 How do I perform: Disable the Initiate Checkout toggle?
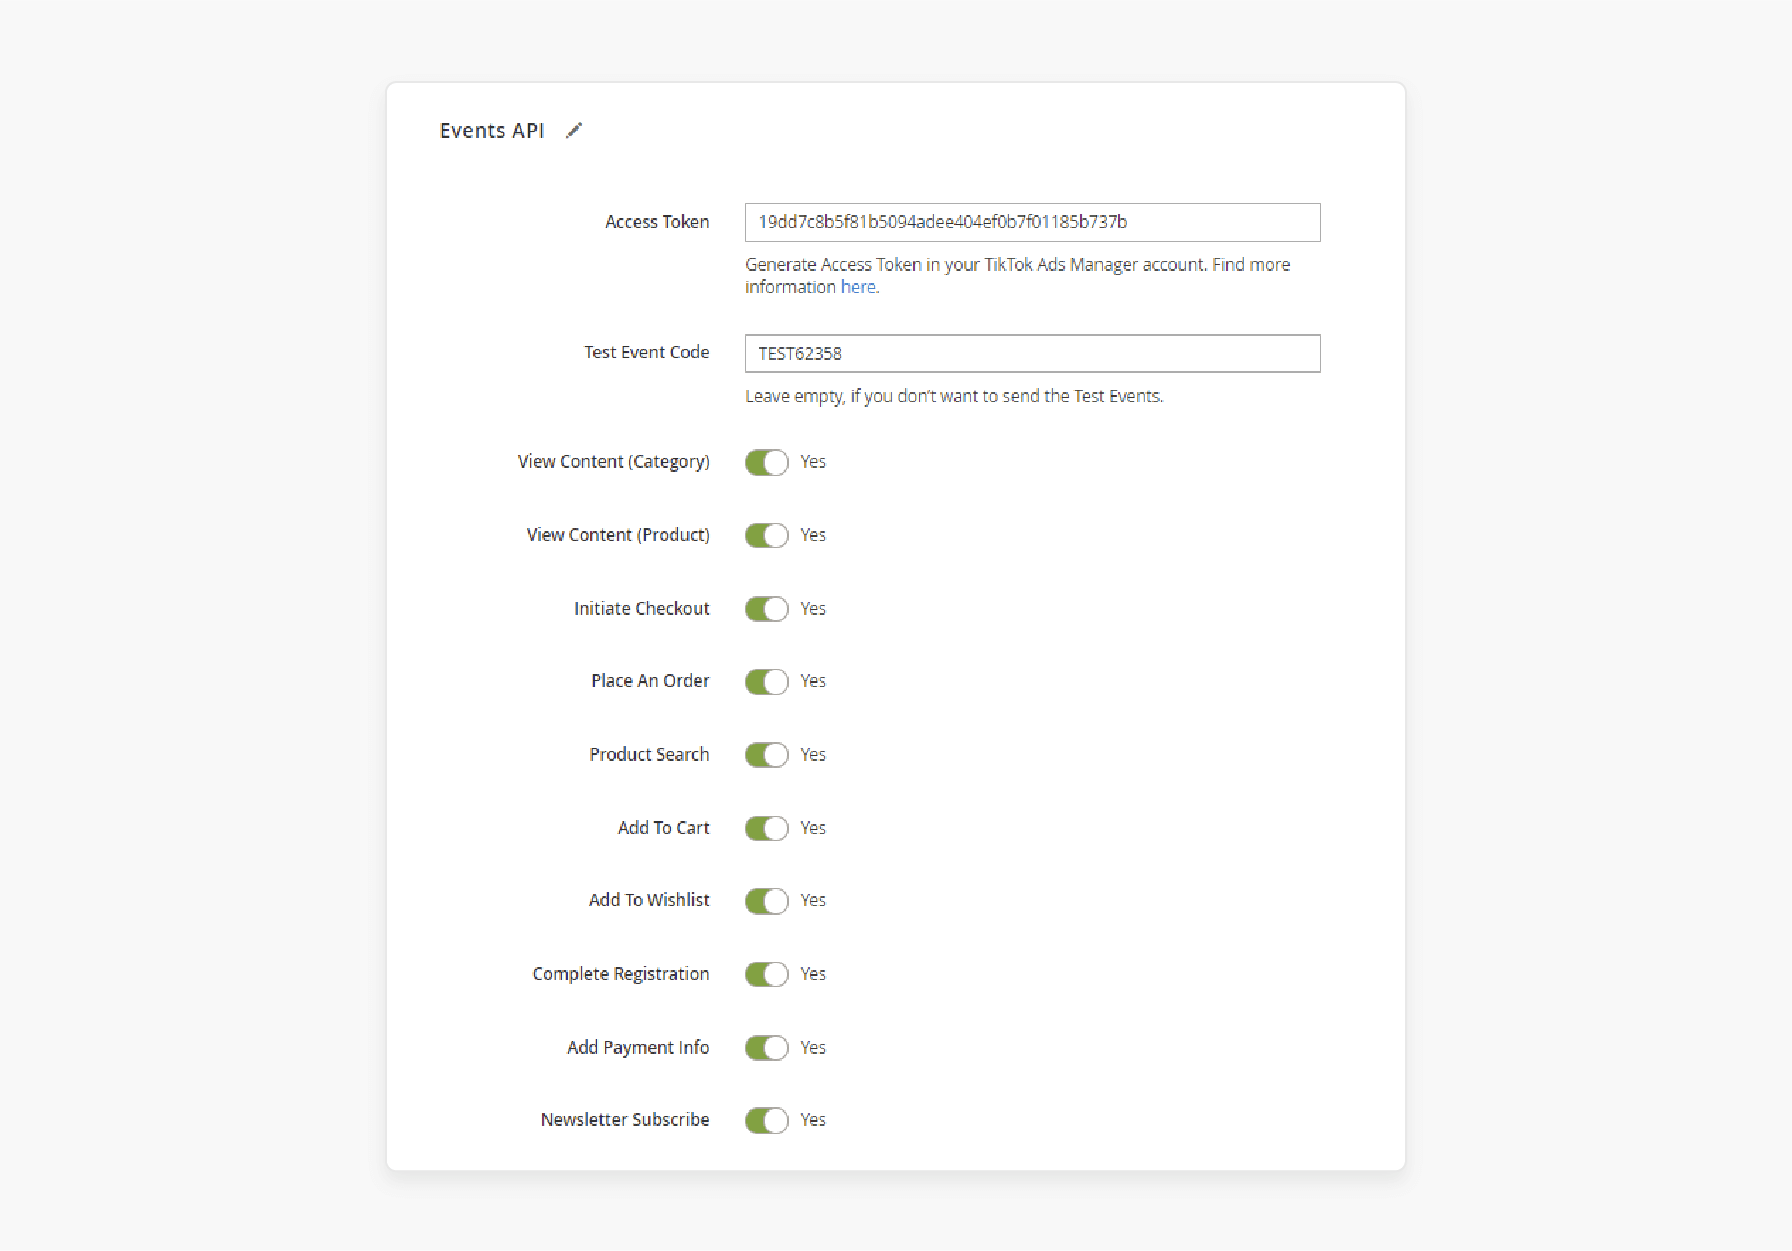(x=767, y=609)
